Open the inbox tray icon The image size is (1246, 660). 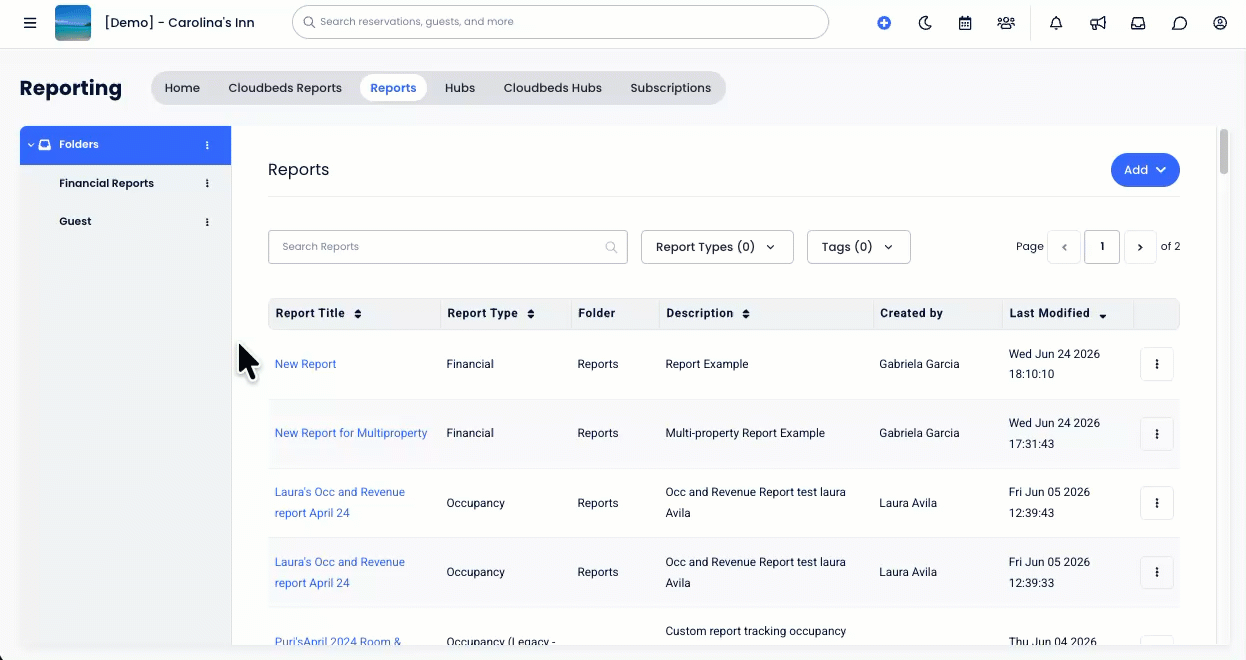click(1138, 22)
